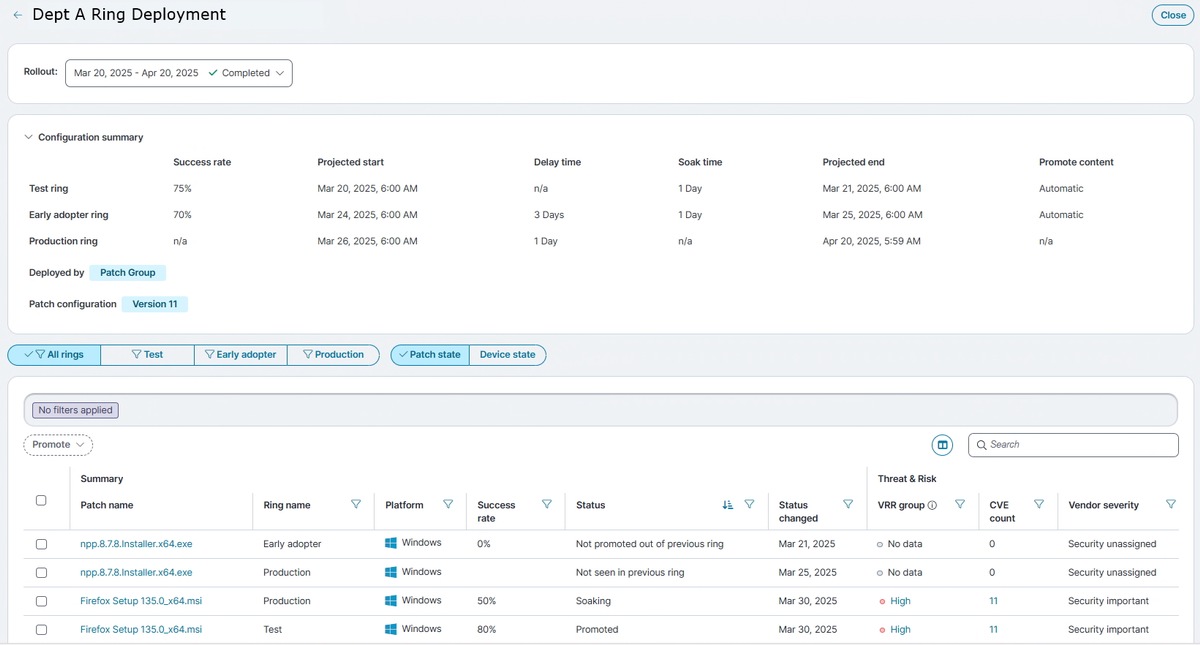Select the All rings filter tab
This screenshot has width=1200, height=645.
54,355
